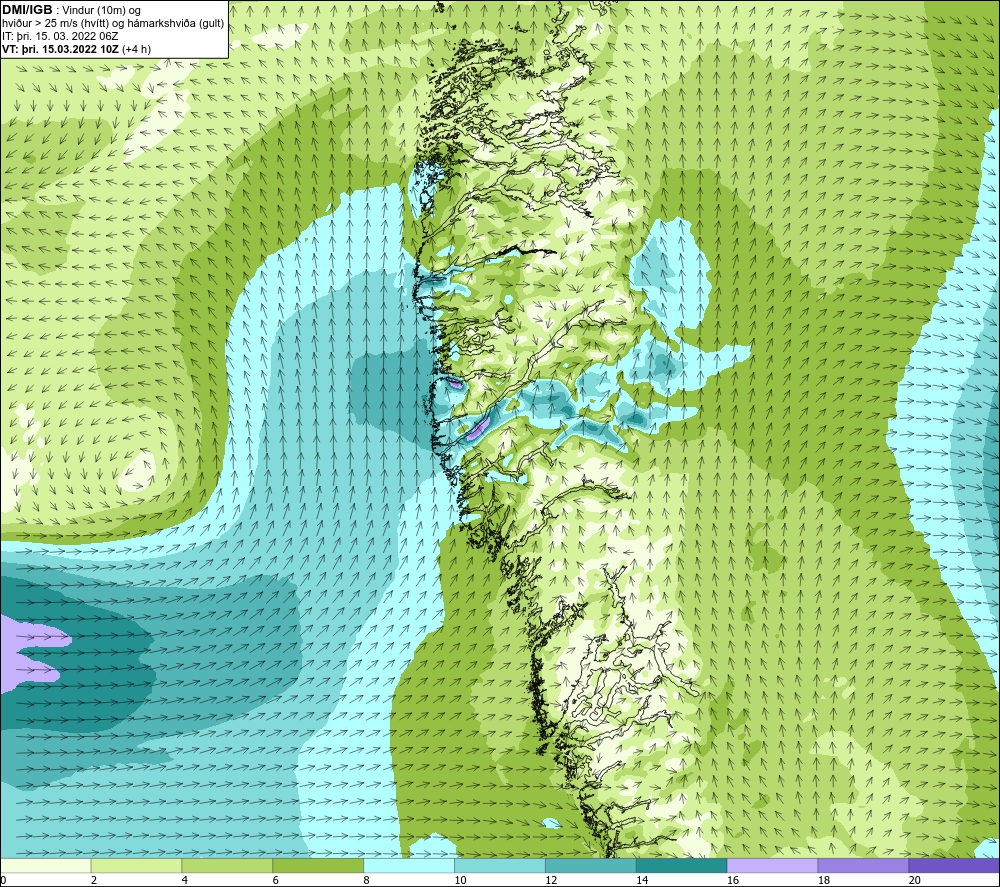This screenshot has width=1000, height=887.
Task: Click the '20' label on the wind scale
Action: pos(915,880)
